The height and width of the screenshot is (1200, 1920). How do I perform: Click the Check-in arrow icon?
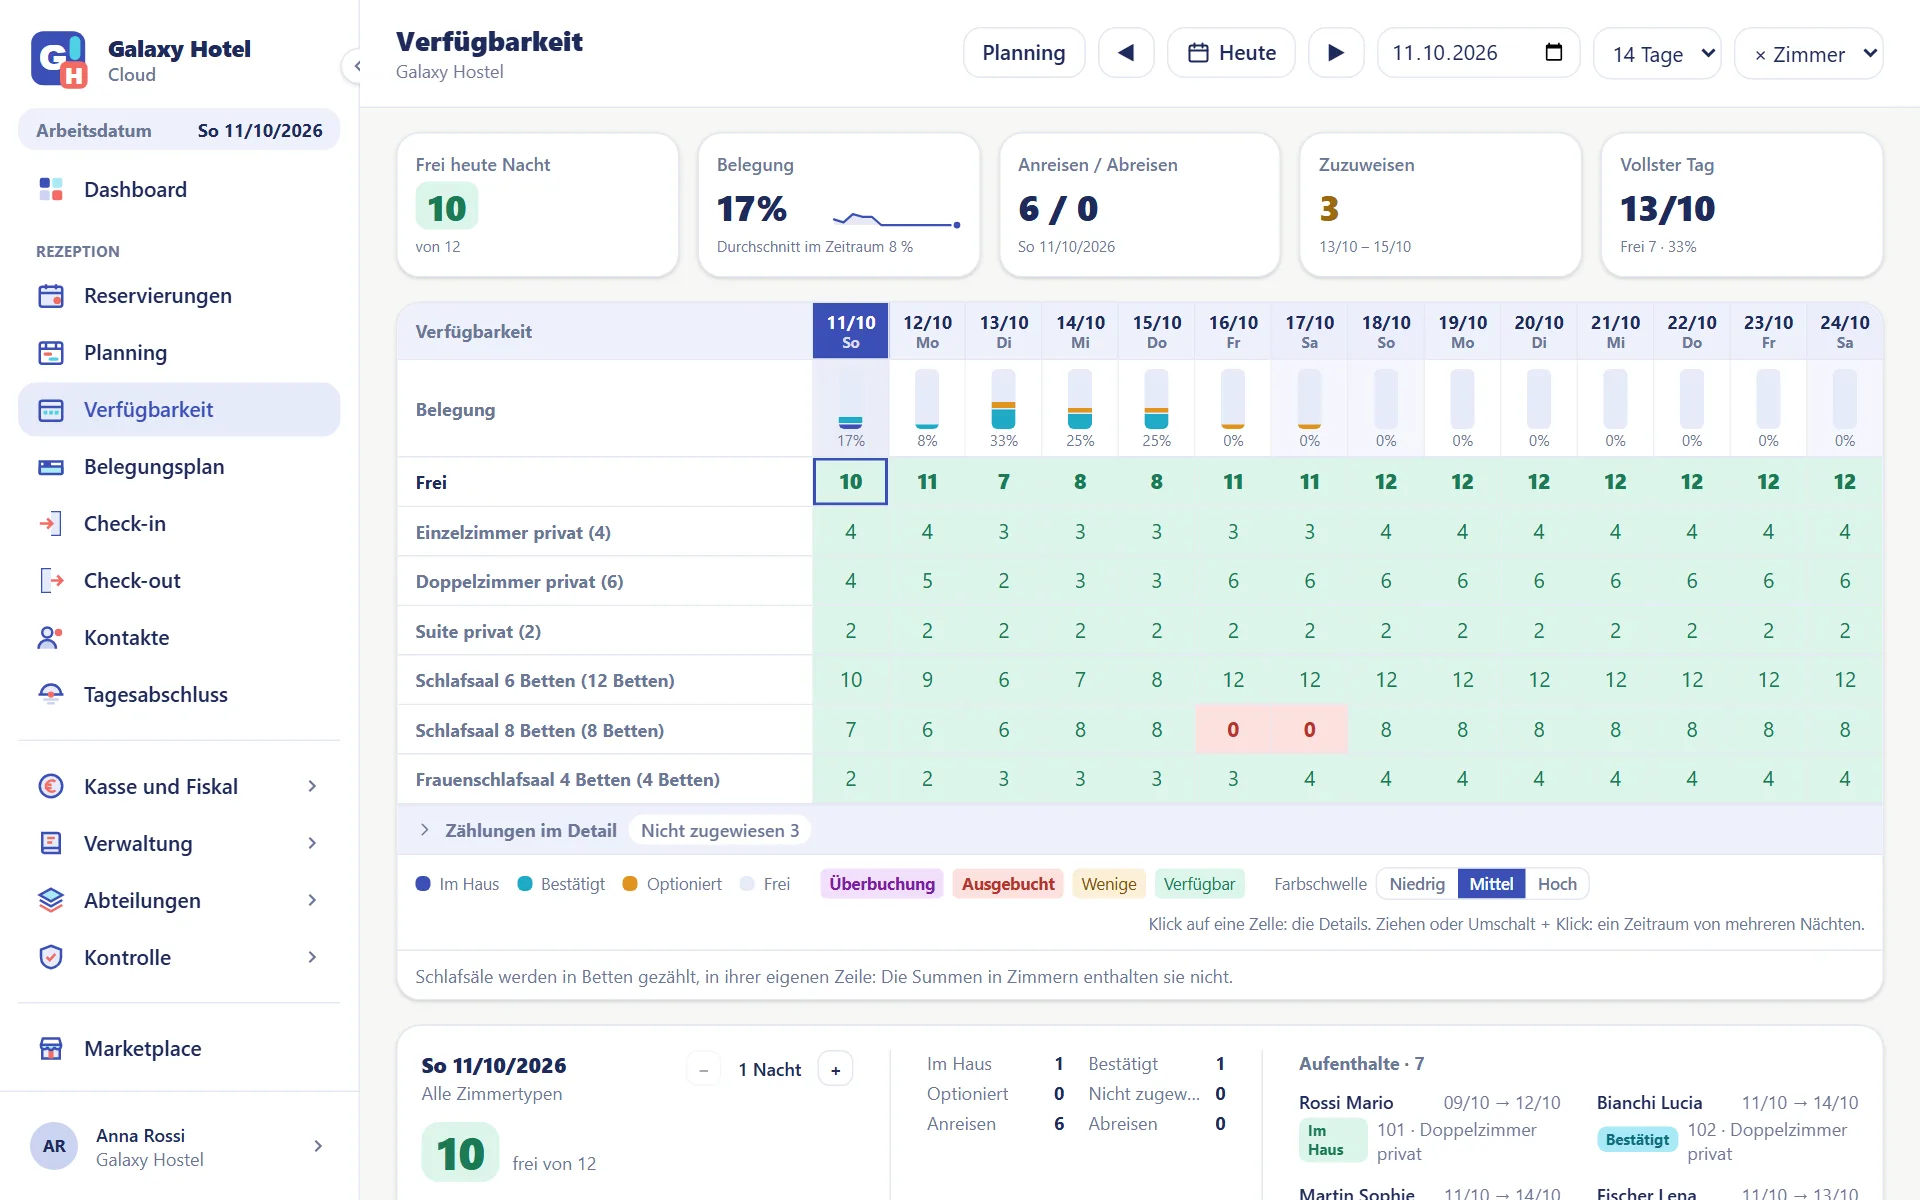[51, 524]
